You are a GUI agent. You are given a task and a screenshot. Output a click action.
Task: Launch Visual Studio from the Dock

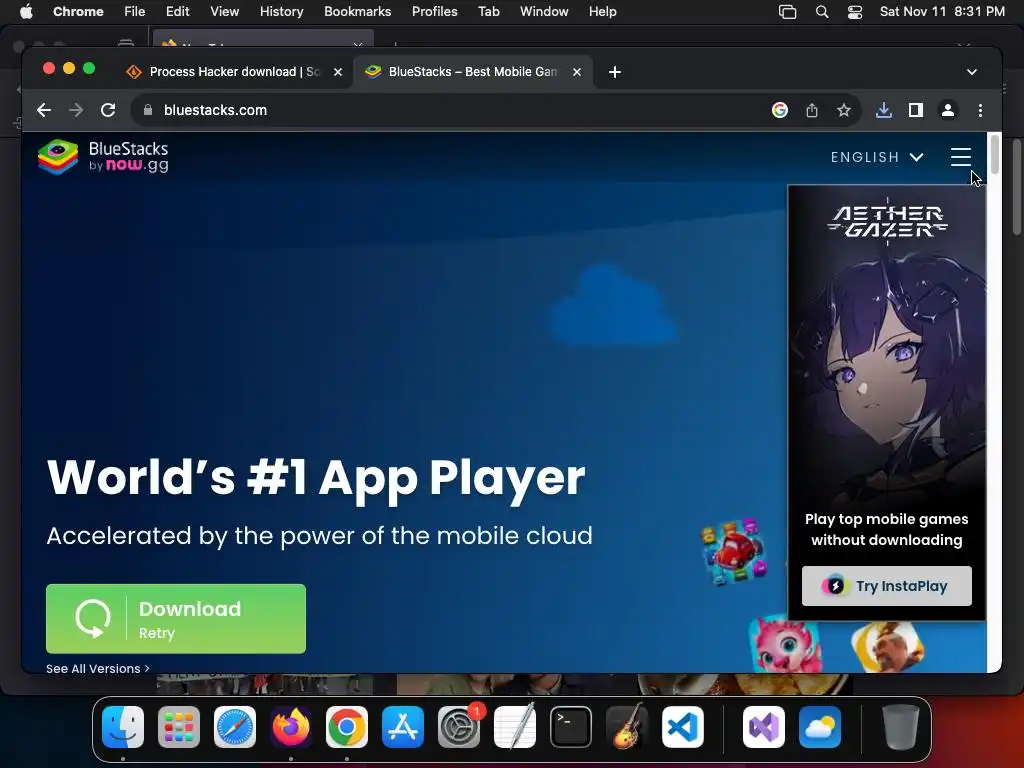(x=764, y=727)
